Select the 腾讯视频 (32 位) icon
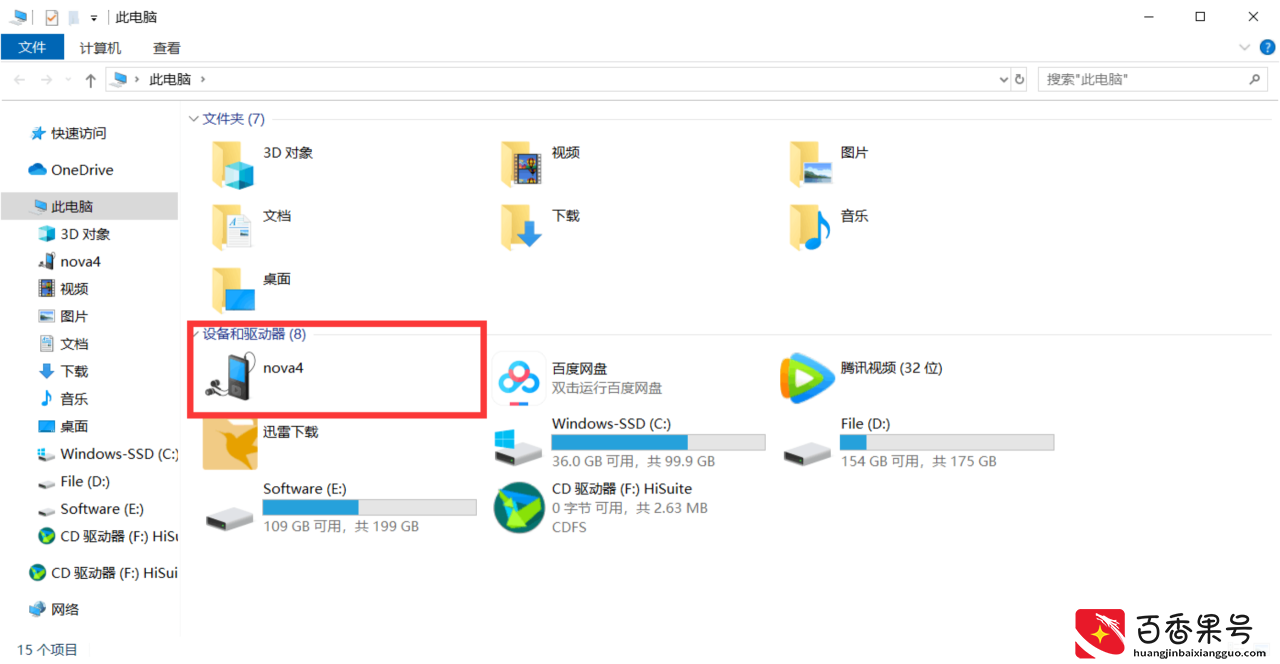 click(808, 378)
